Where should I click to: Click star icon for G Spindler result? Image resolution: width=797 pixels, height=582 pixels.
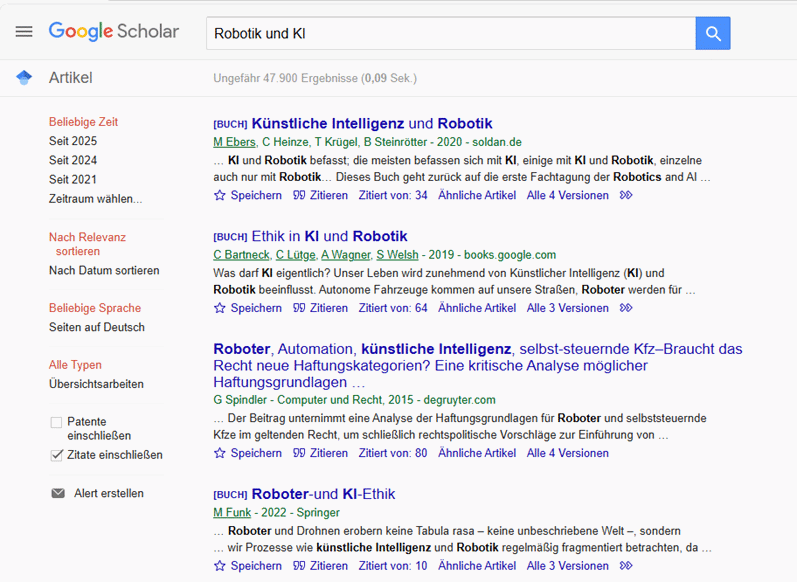(x=220, y=453)
